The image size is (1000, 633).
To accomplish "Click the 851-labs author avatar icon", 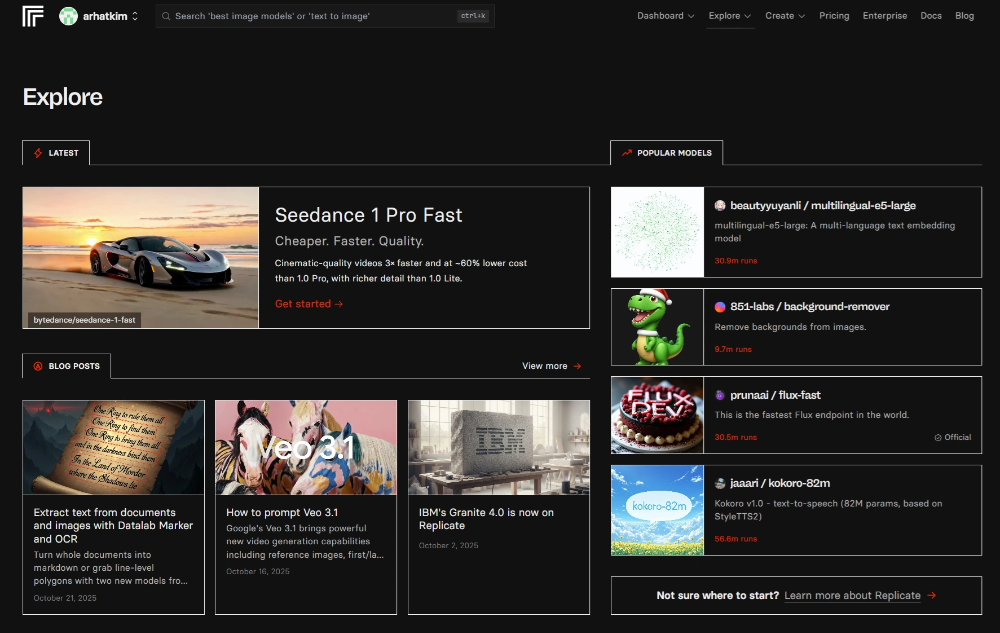I will [x=720, y=307].
